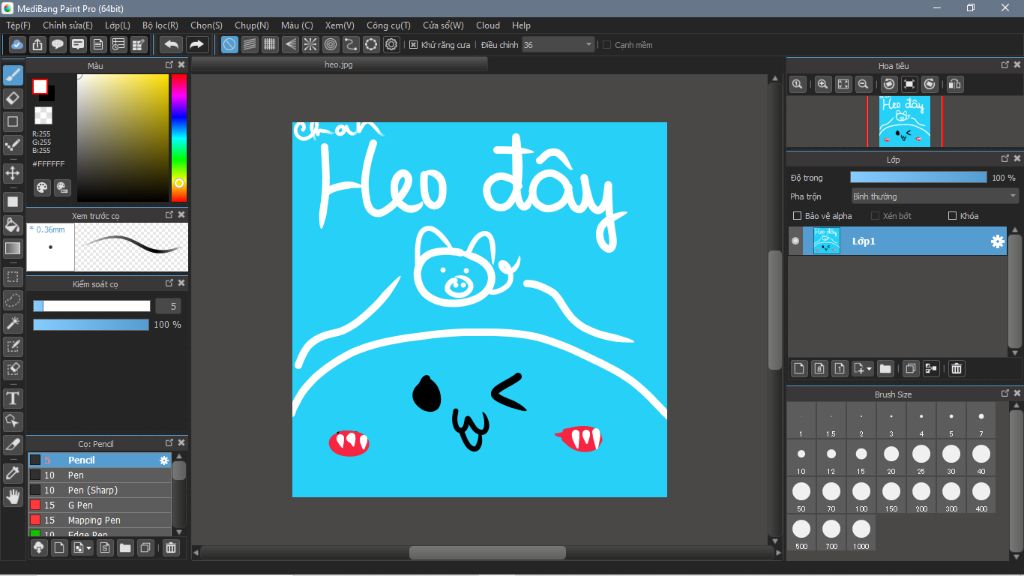Click the brush size control slider
Viewport: 1024px width, 576px height.
point(91,306)
